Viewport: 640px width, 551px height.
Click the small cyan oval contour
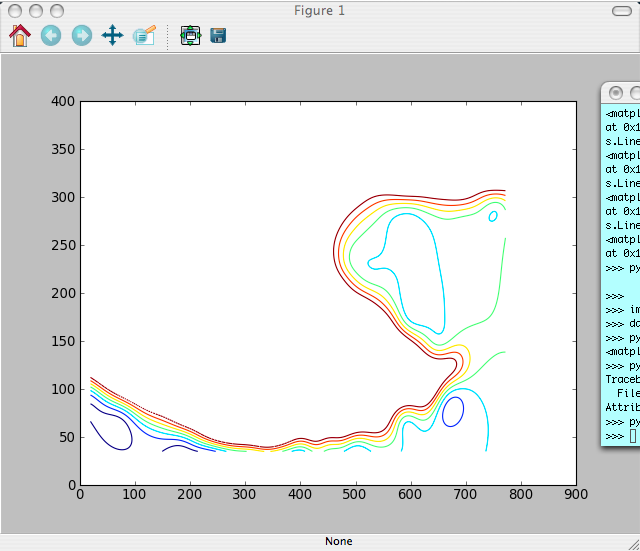click(x=493, y=215)
